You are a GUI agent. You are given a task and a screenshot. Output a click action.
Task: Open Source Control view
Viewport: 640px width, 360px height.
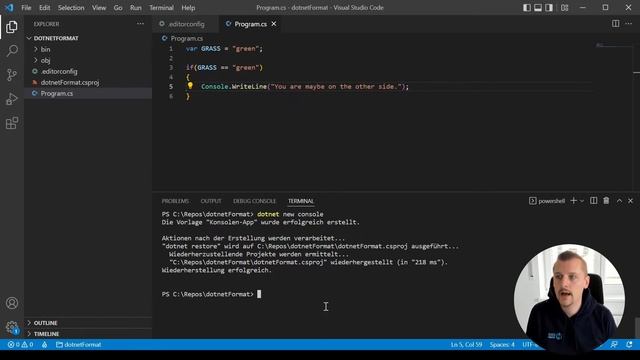tap(12, 75)
